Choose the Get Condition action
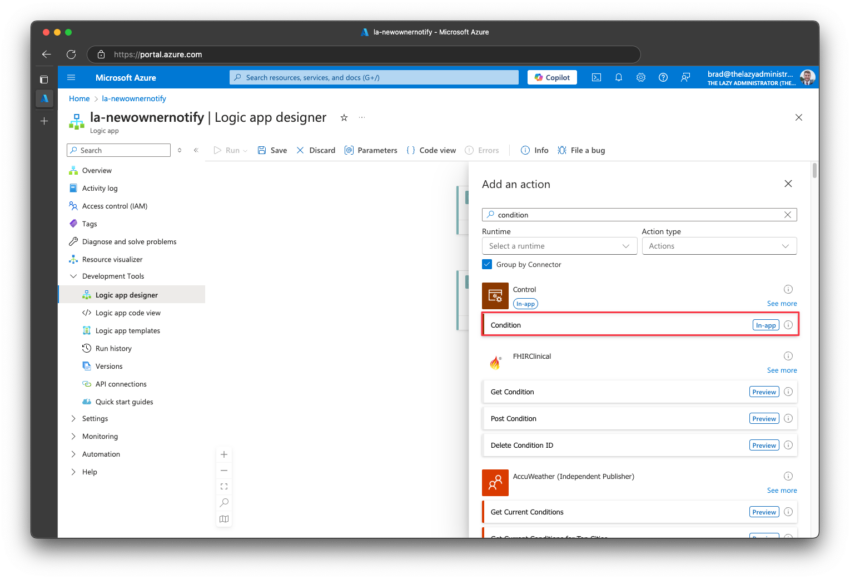850x579 pixels. pyautogui.click(x=640, y=391)
